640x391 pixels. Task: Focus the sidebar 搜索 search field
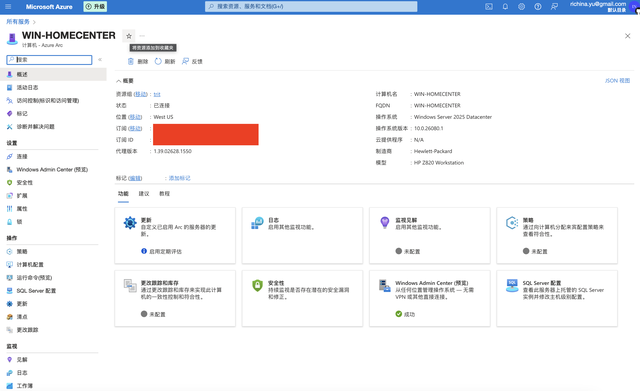point(49,60)
